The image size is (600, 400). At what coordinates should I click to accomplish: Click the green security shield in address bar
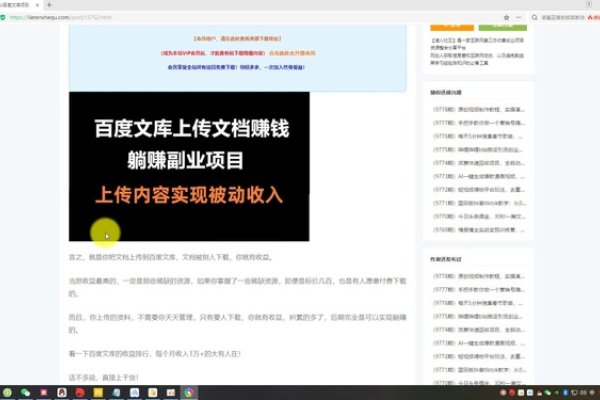(3, 17)
